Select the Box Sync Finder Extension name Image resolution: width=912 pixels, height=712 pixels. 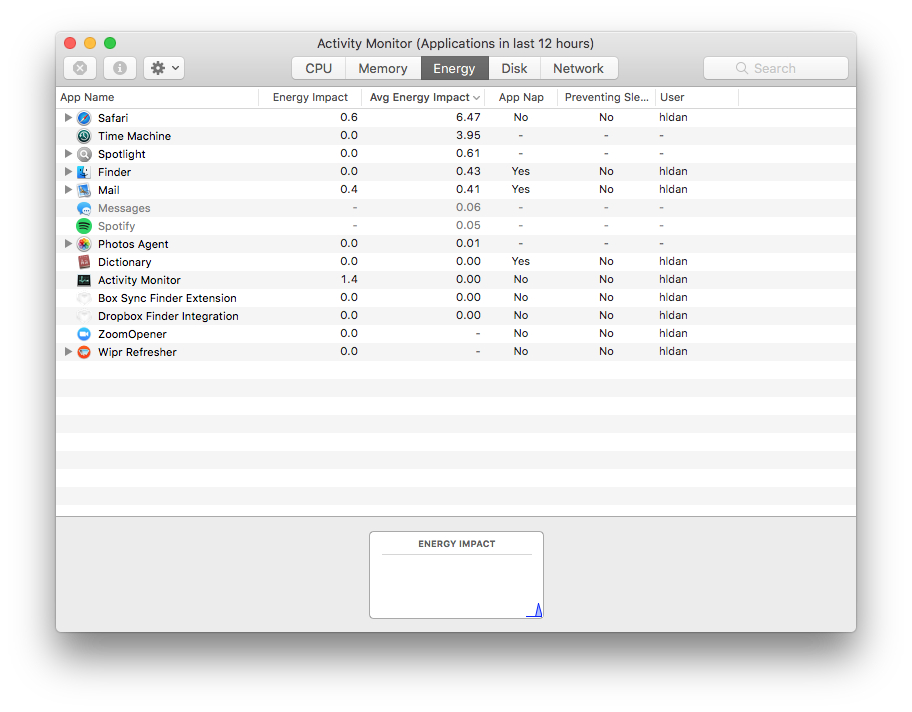[x=168, y=298]
